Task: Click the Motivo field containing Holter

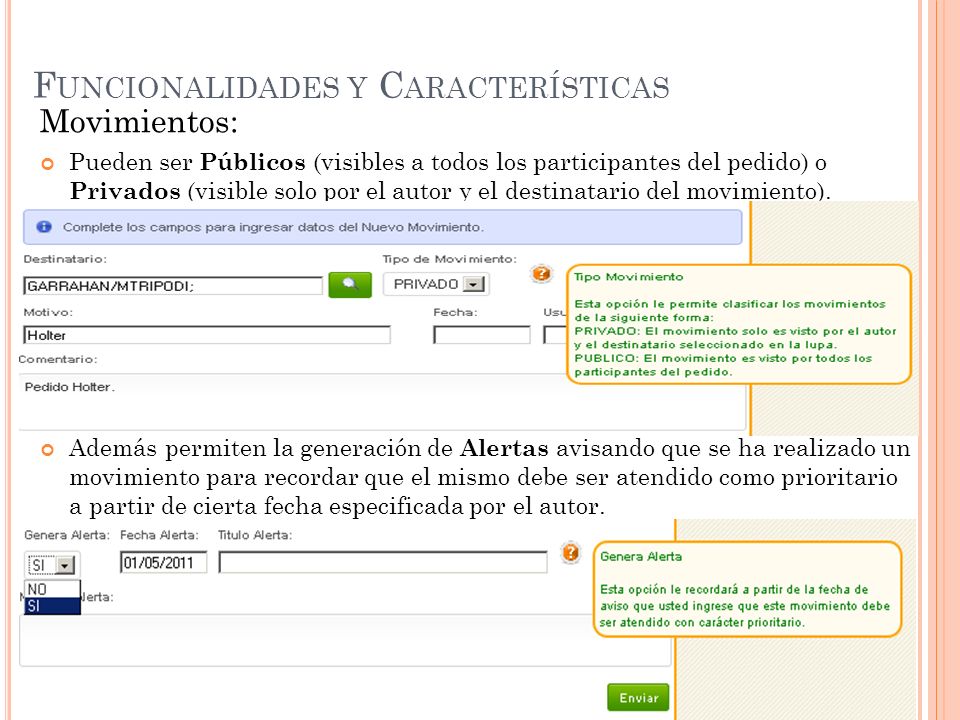Action: click(x=207, y=335)
